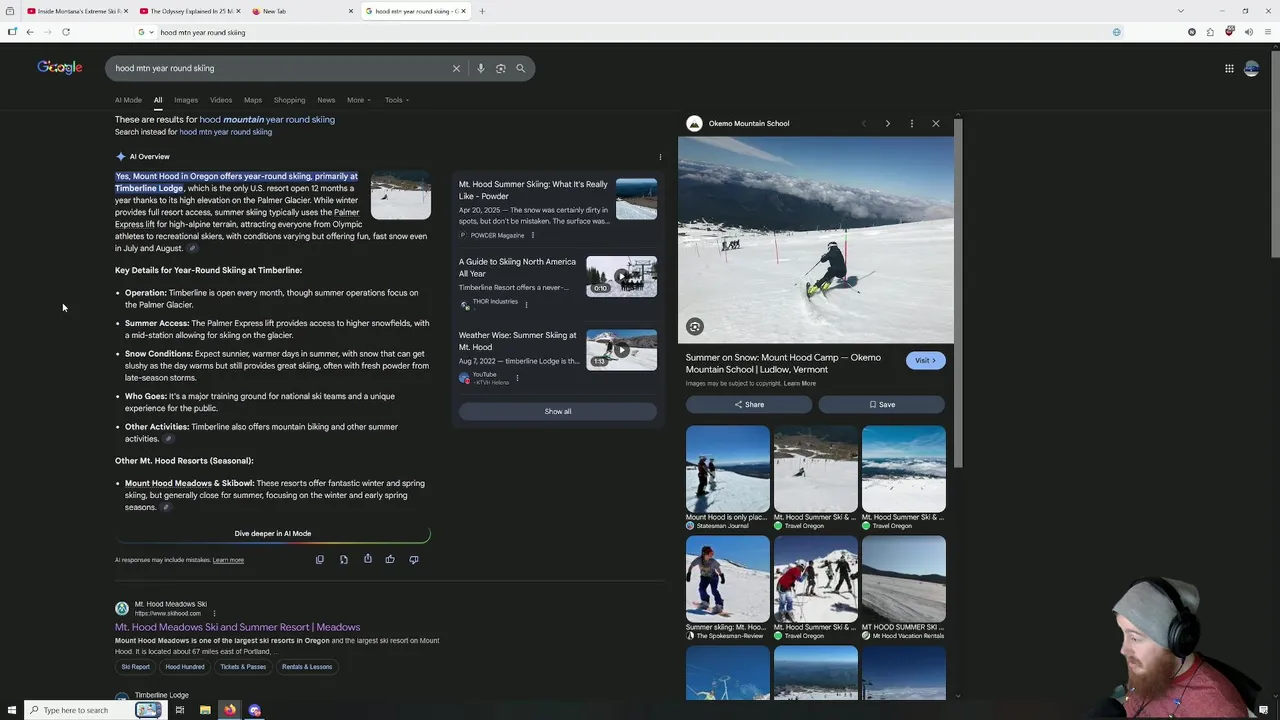
Task: Open search by image camera icon
Action: pyautogui.click(x=500, y=68)
